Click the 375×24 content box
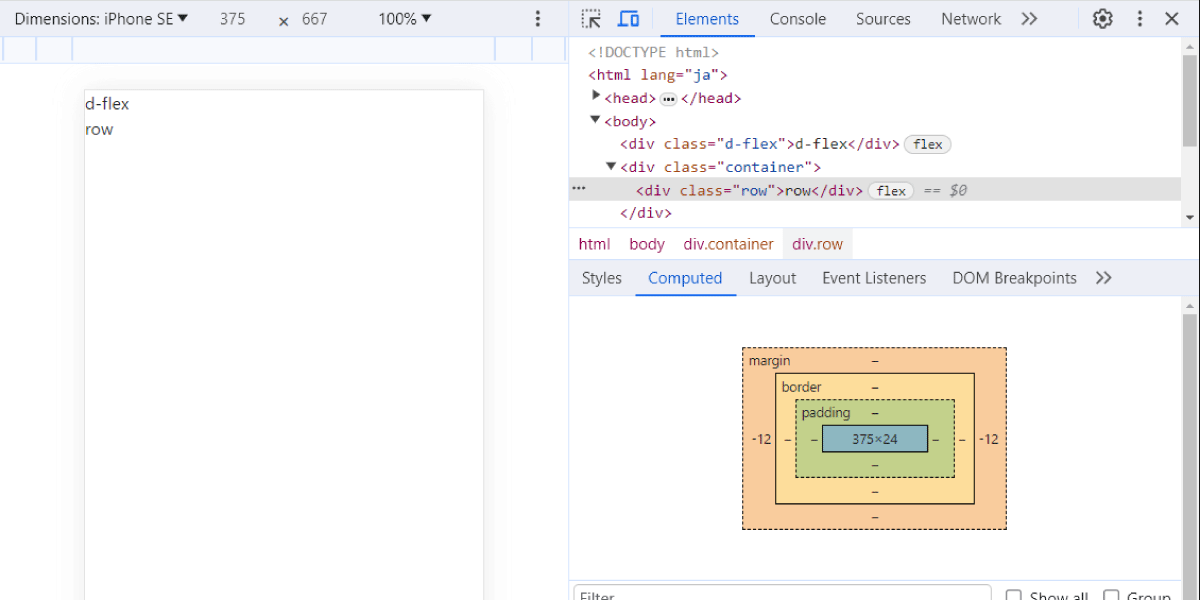 (x=875, y=439)
